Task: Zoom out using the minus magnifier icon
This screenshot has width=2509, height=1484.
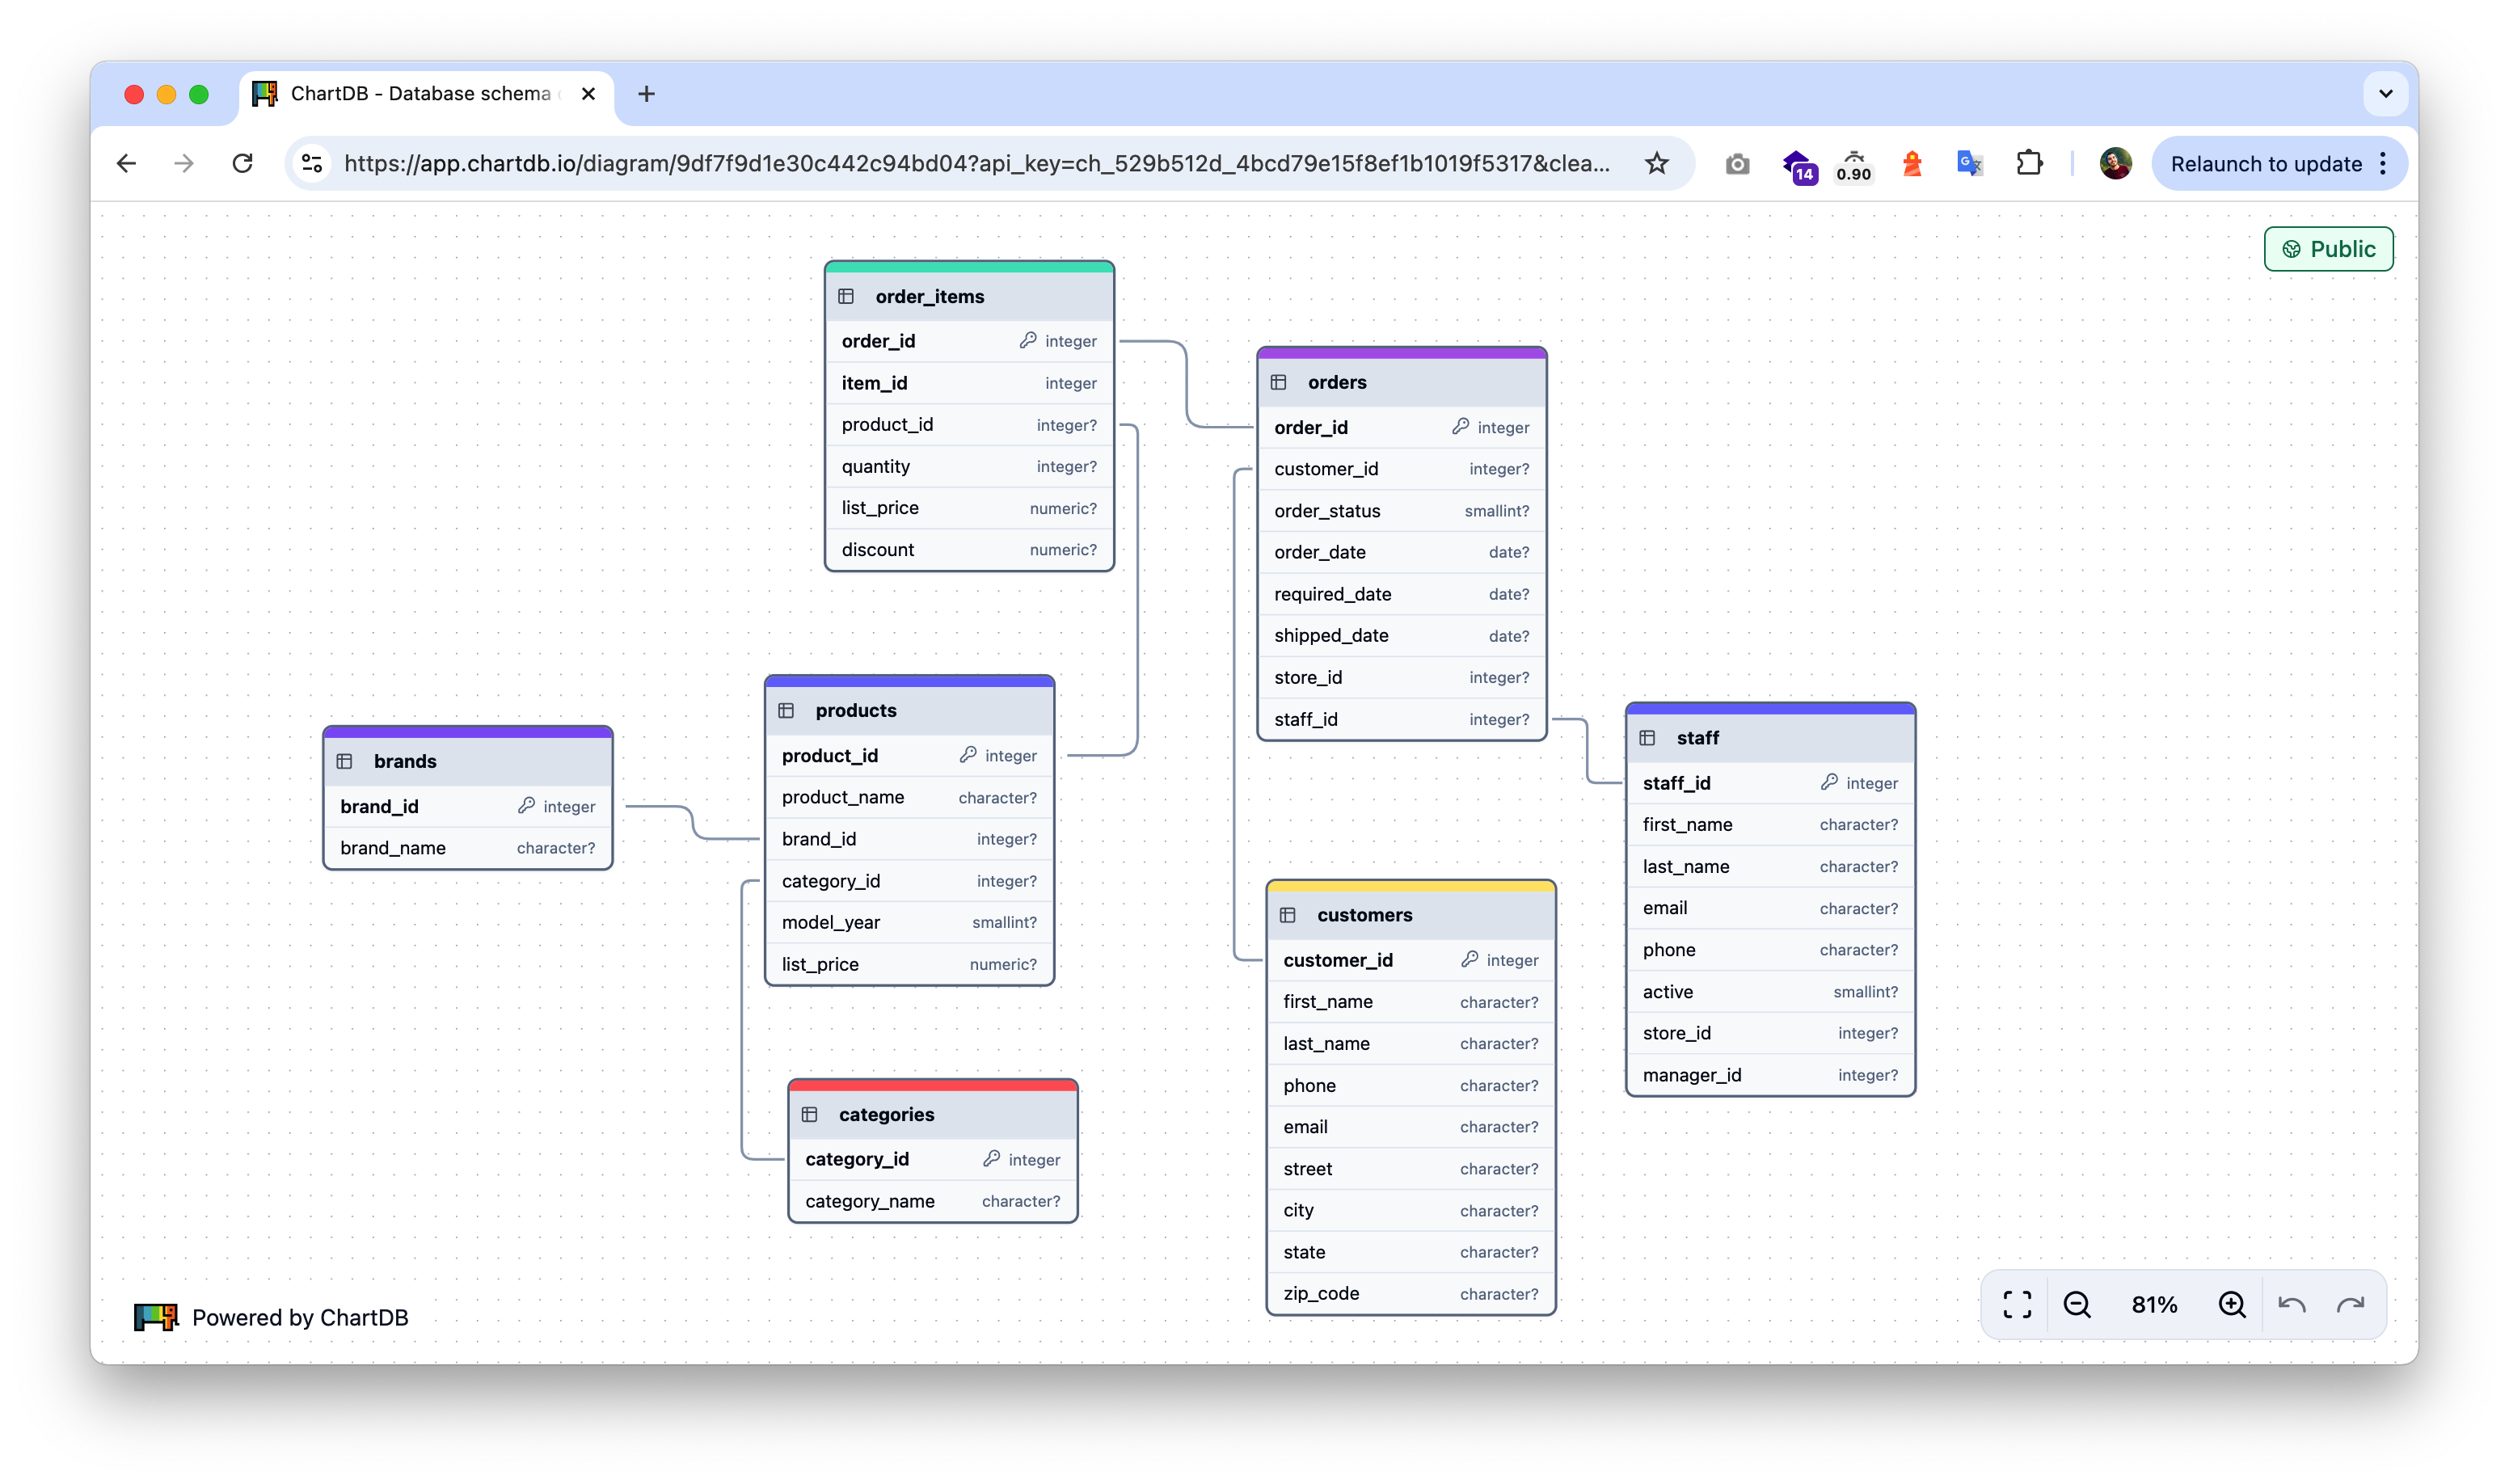Action: click(2076, 1304)
